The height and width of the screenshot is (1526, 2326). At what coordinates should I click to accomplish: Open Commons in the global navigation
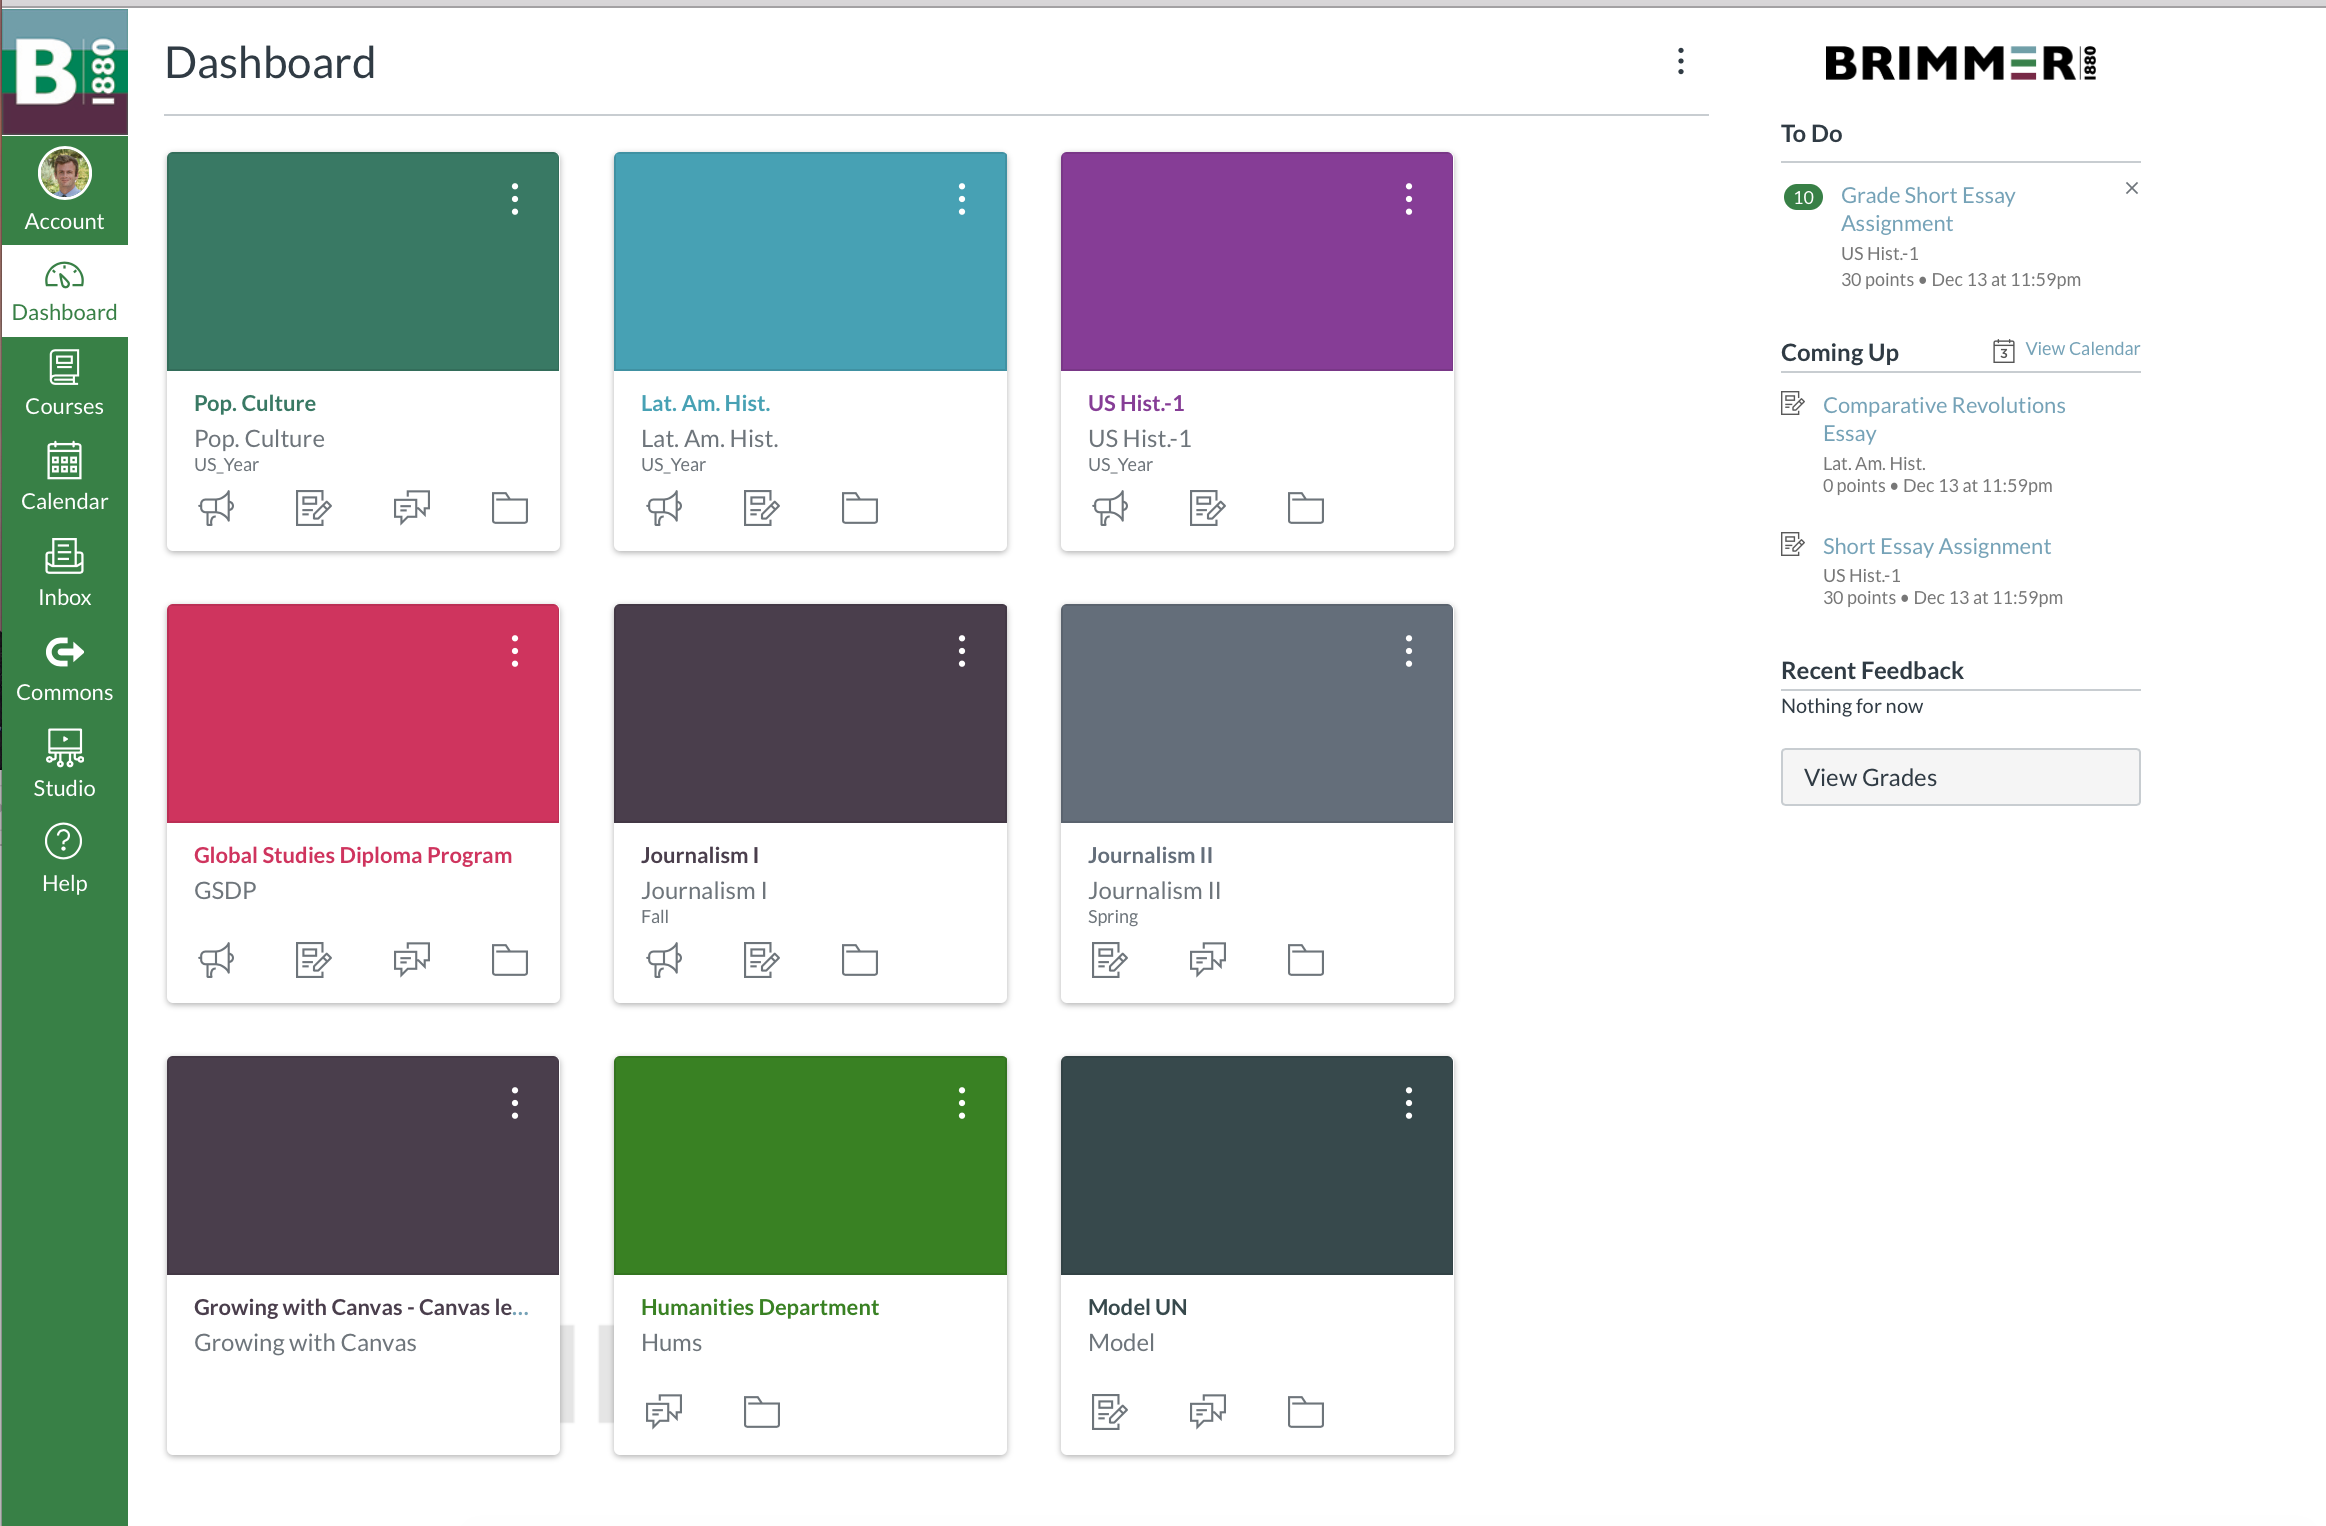click(65, 669)
